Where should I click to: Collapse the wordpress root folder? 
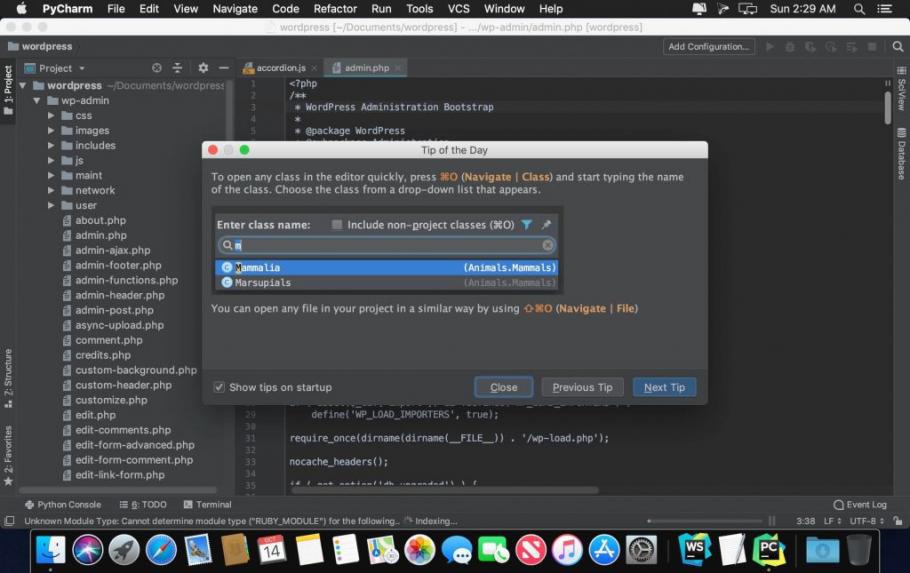point(23,85)
